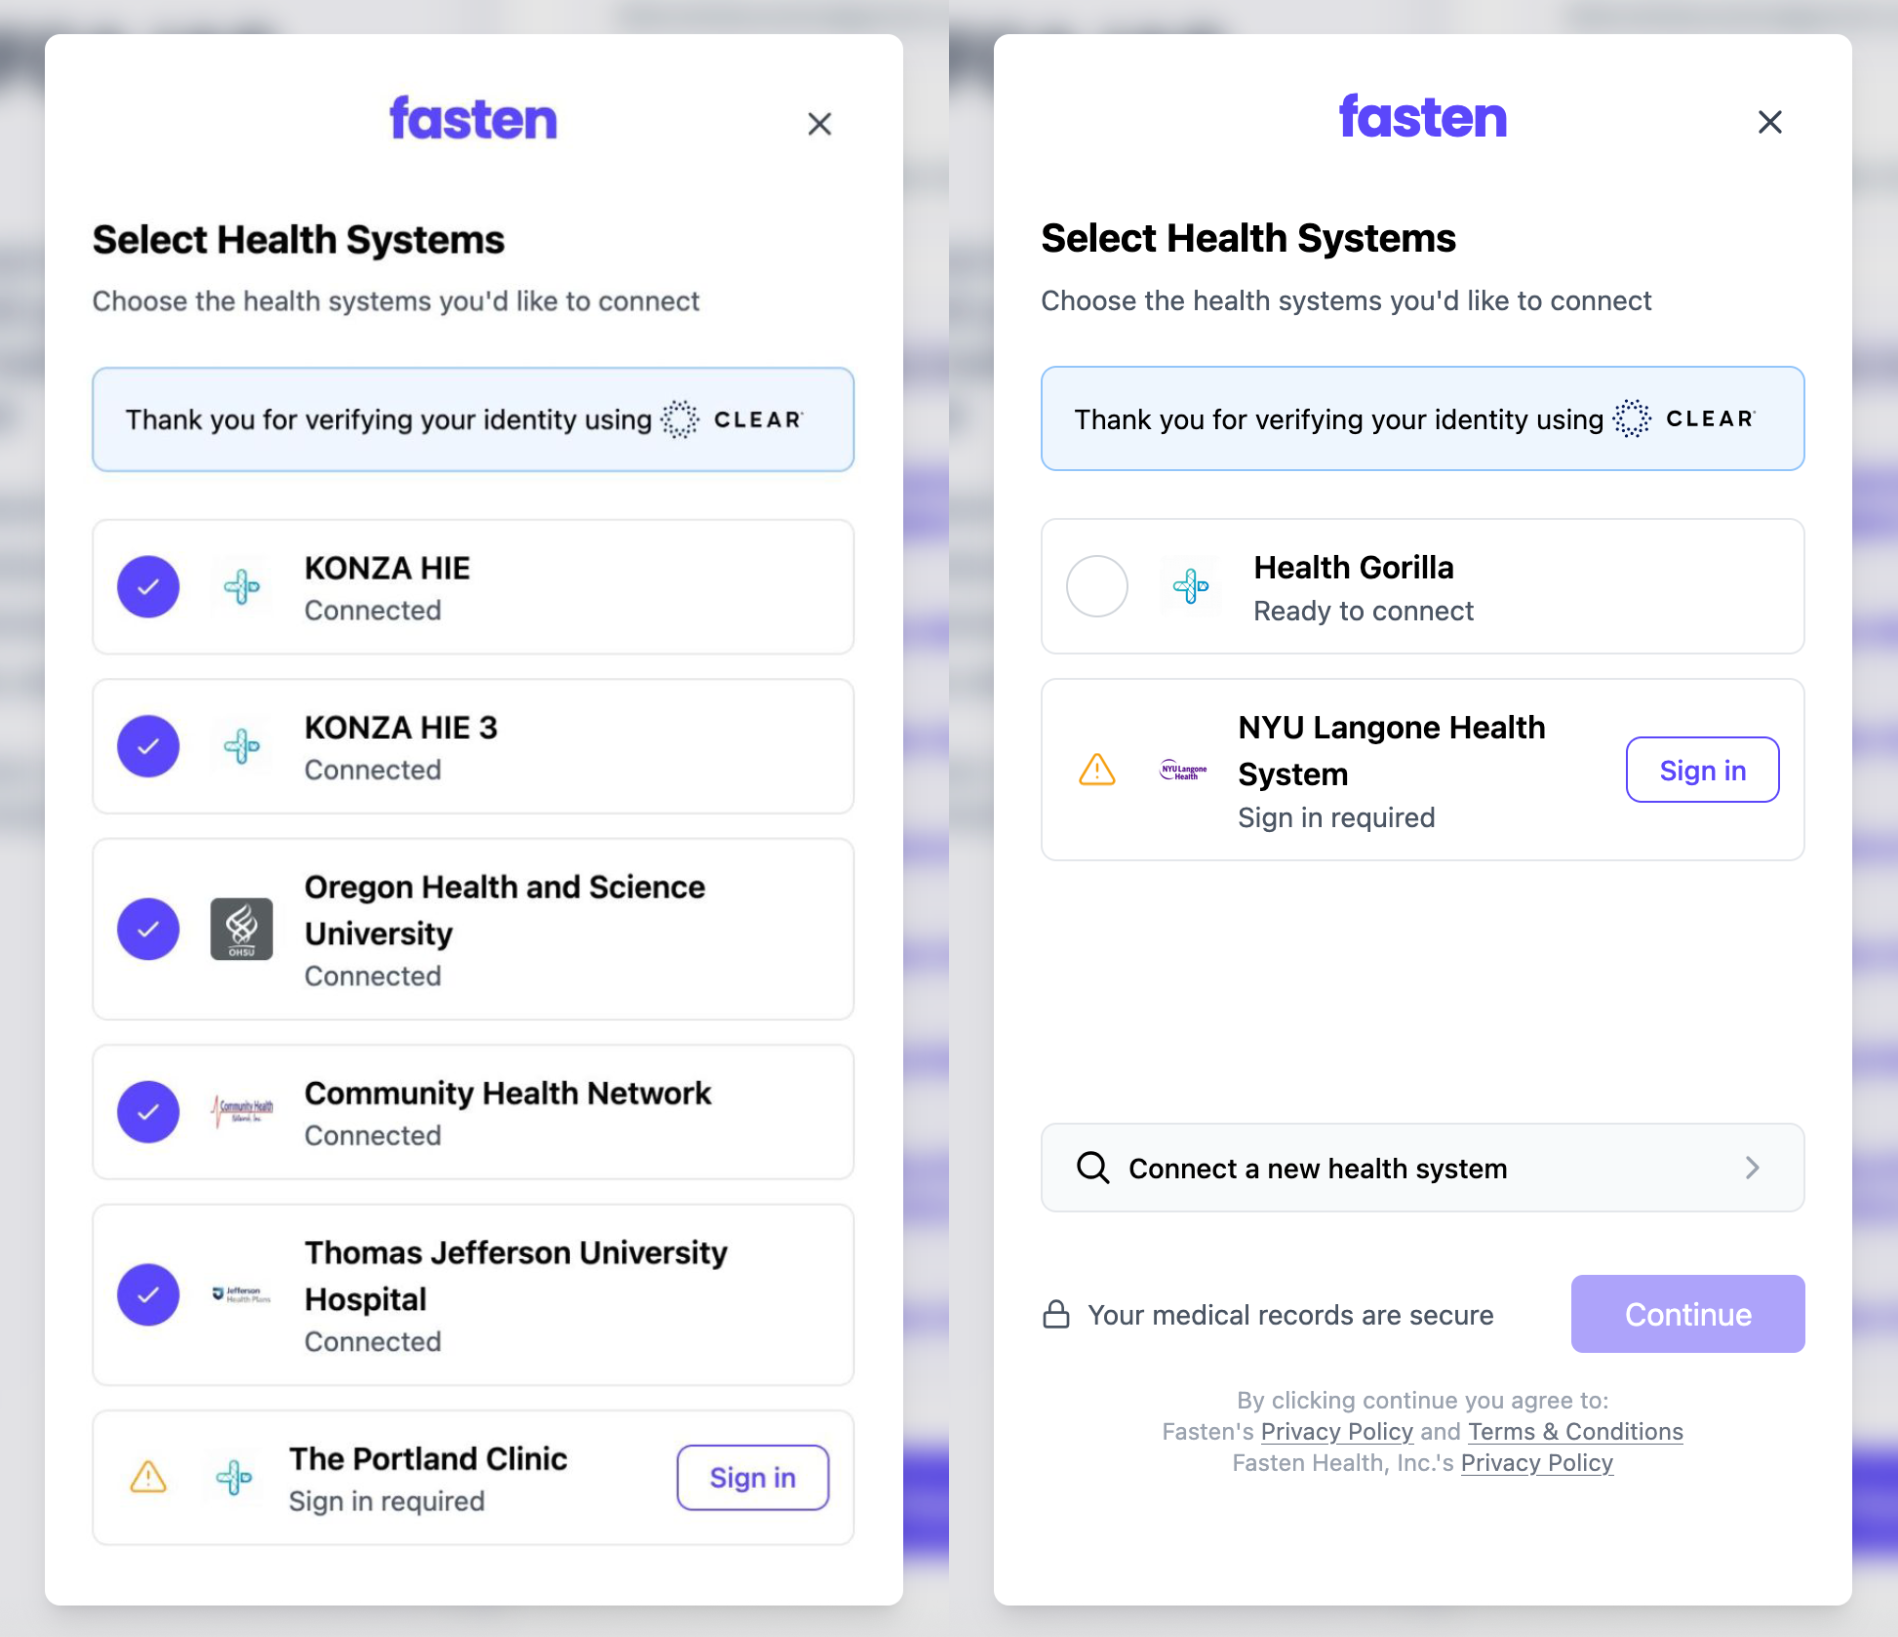
Task: Open the Terms & Conditions link
Action: point(1575,1431)
